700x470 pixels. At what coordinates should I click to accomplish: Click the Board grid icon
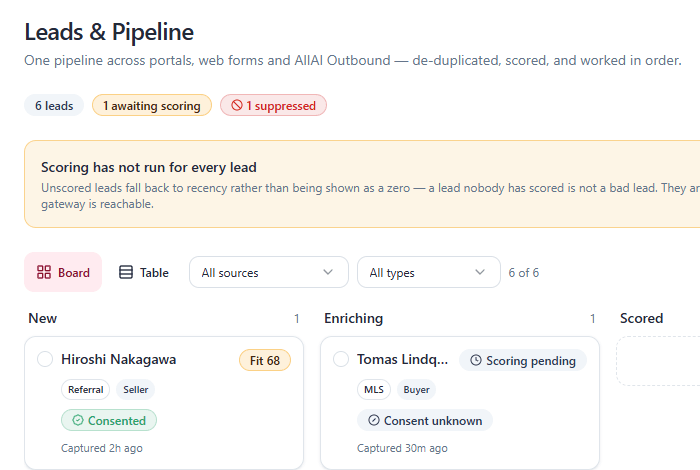44,272
